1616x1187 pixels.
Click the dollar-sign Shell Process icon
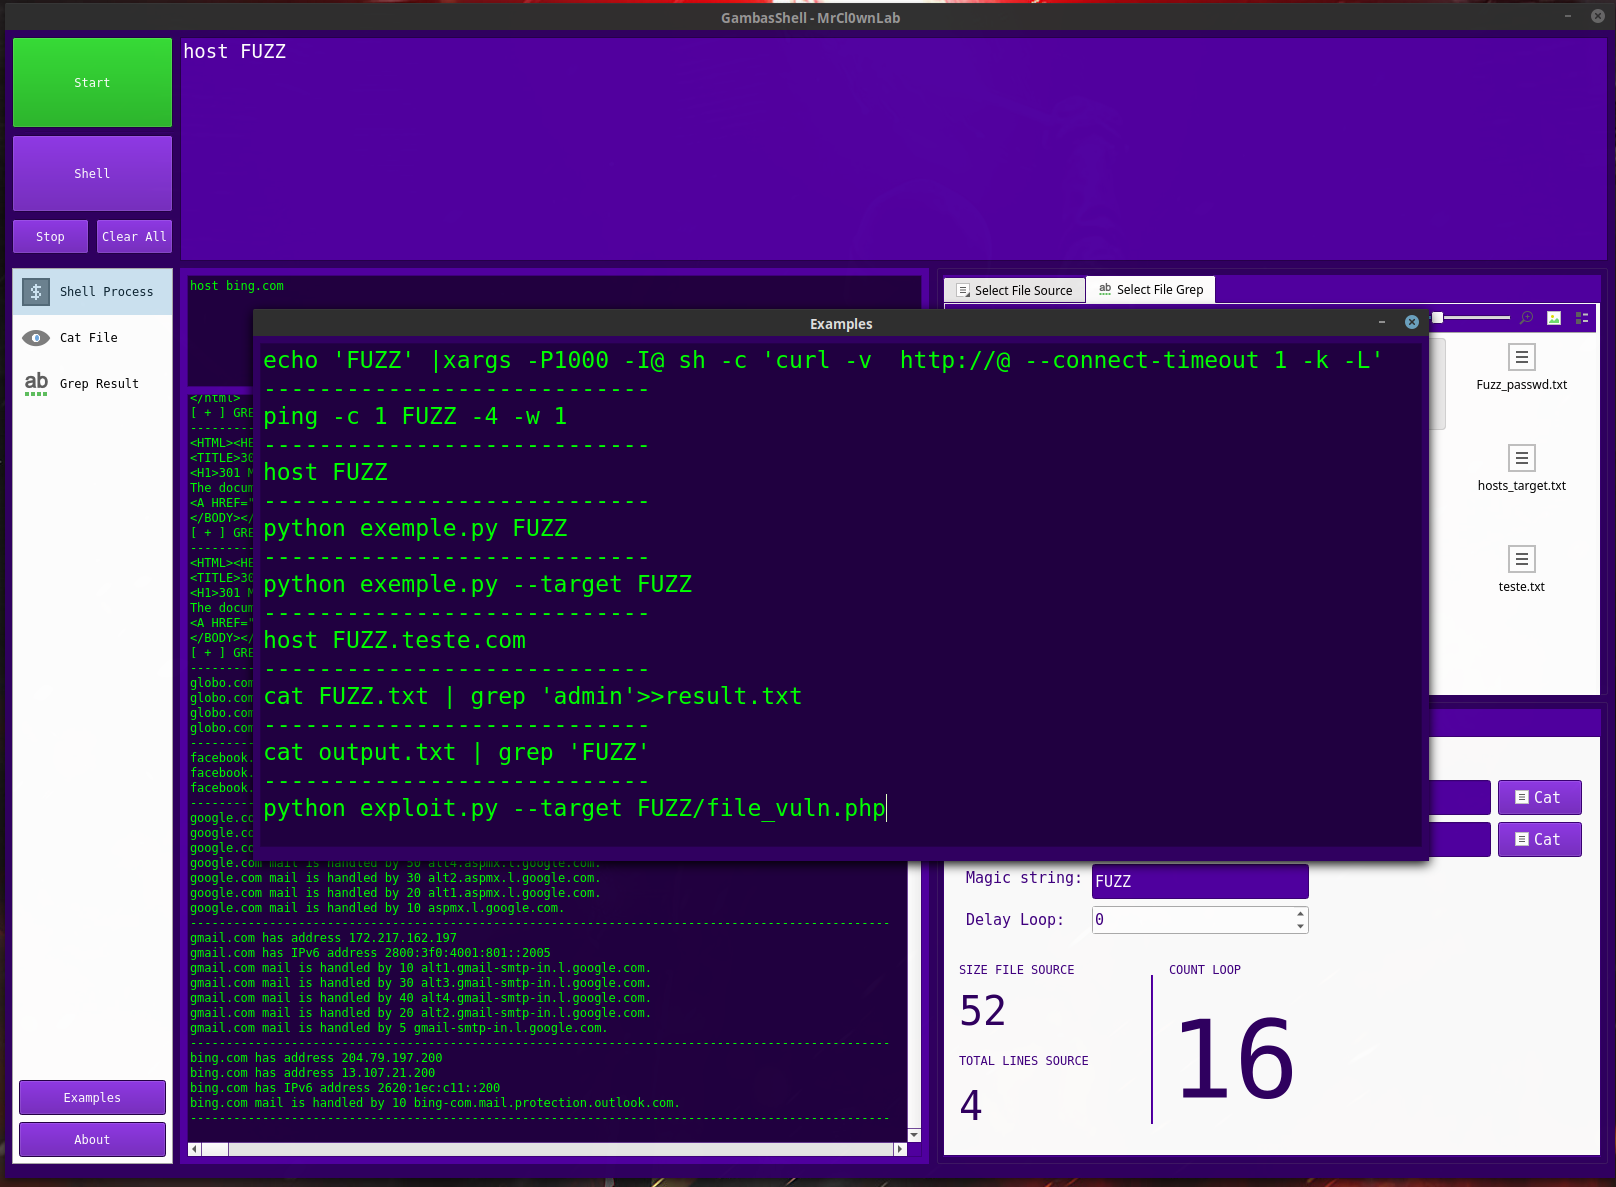(36, 292)
